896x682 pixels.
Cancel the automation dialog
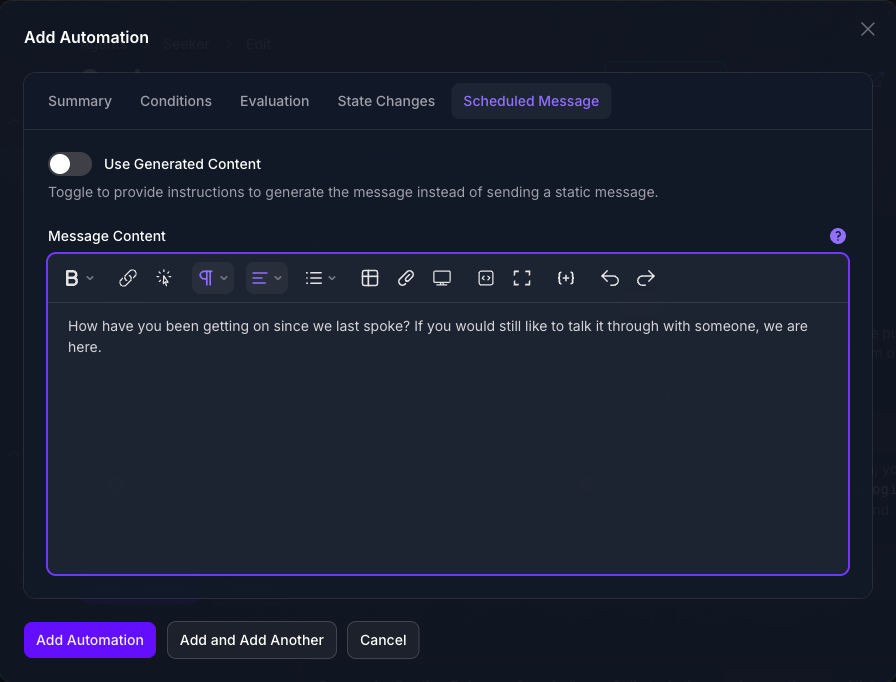383,640
